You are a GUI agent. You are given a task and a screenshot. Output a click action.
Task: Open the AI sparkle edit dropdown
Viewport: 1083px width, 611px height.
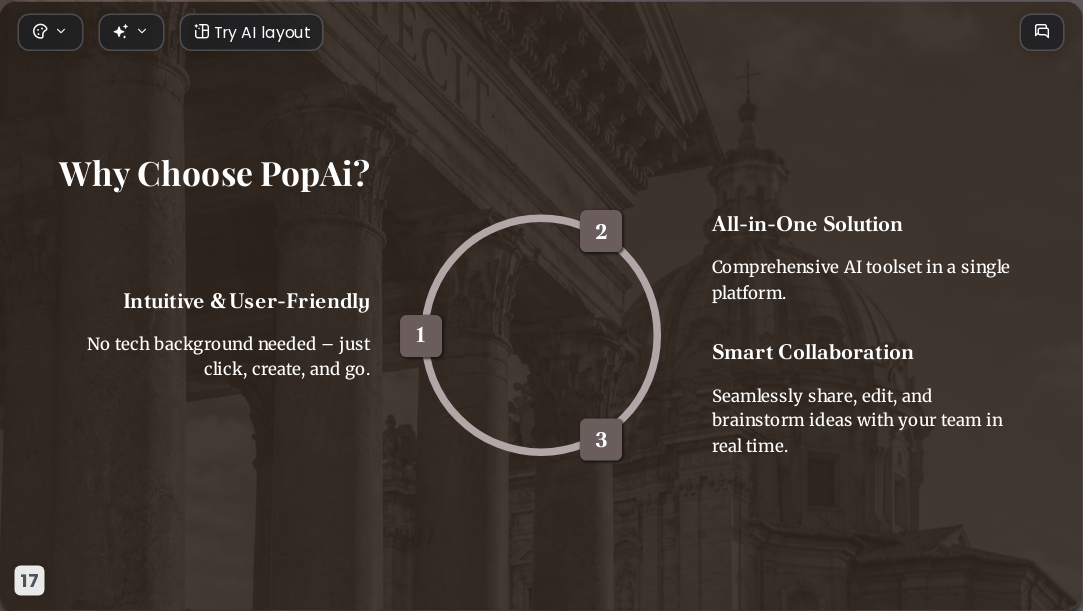coord(131,32)
